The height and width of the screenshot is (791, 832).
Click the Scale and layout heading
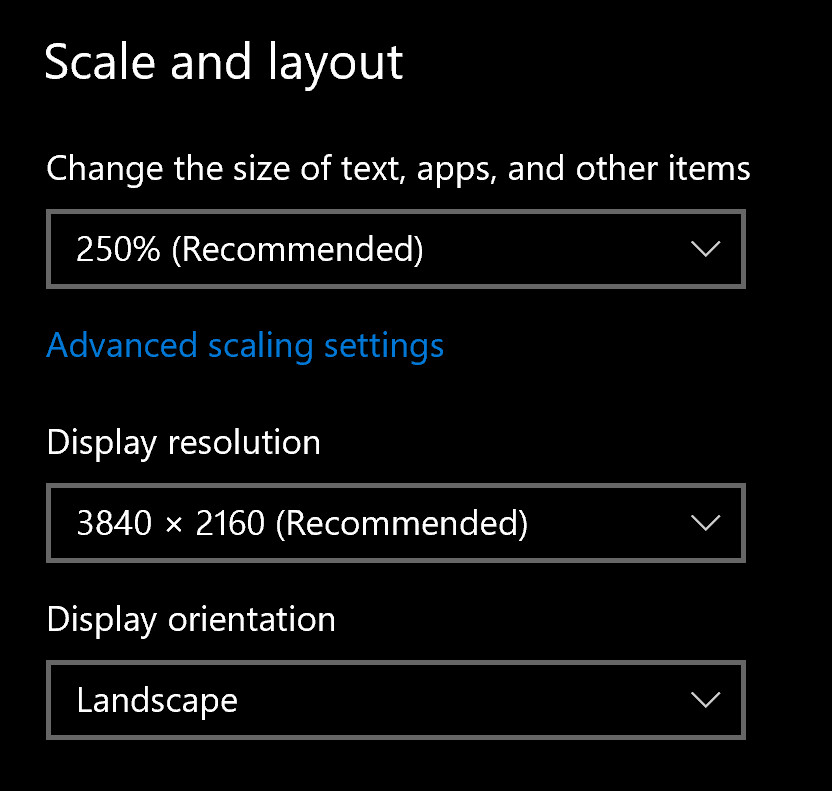224,62
